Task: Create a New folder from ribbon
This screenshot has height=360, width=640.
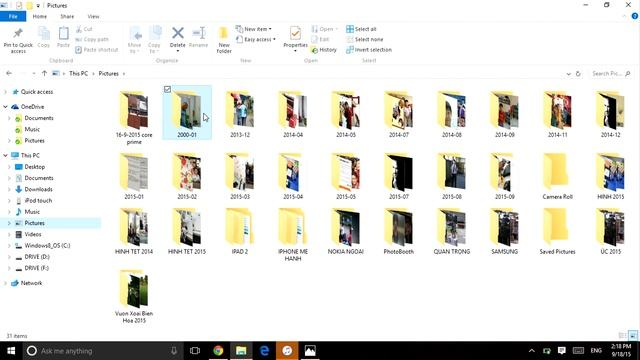Action: point(224,40)
